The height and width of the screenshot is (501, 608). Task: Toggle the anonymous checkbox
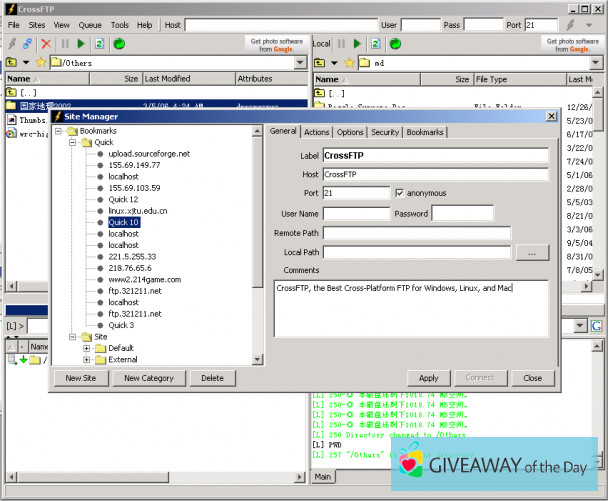tap(400, 193)
